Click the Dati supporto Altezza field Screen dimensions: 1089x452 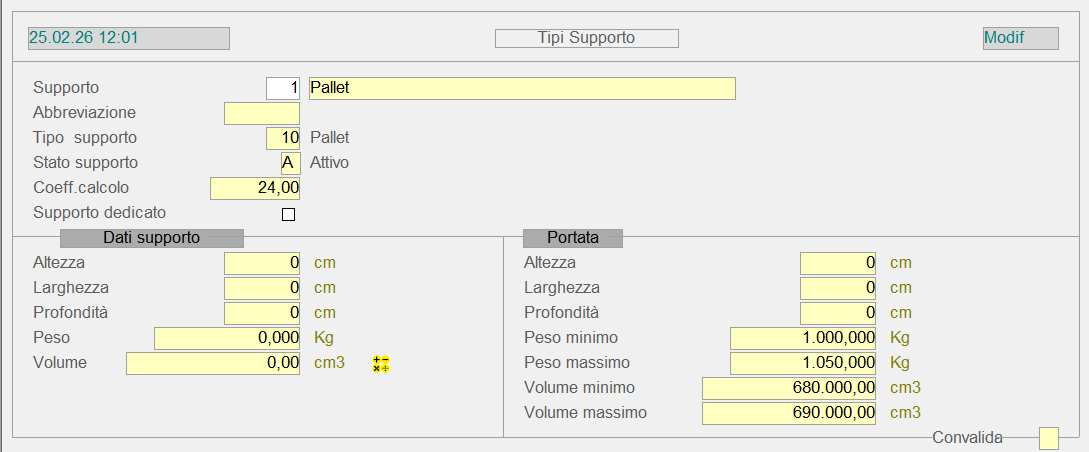coord(262,263)
